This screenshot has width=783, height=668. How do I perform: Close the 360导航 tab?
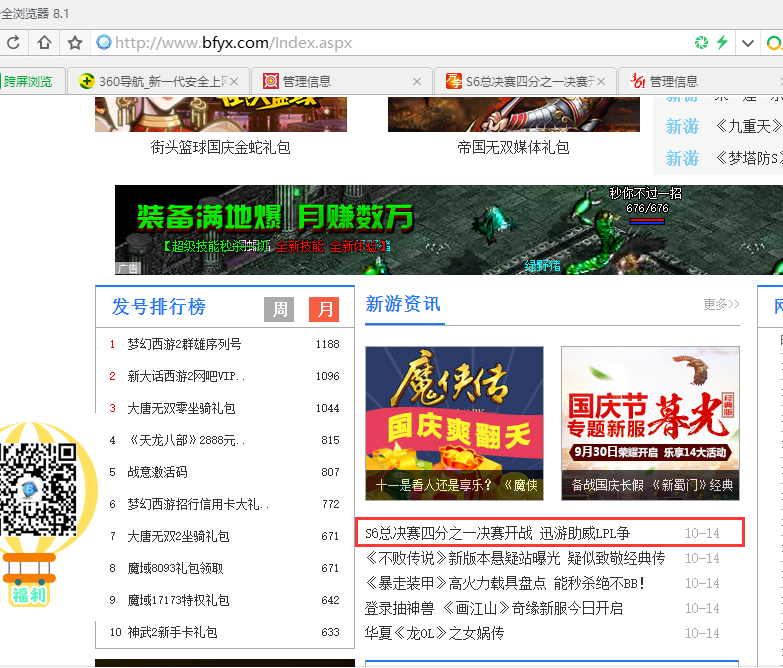pos(234,81)
